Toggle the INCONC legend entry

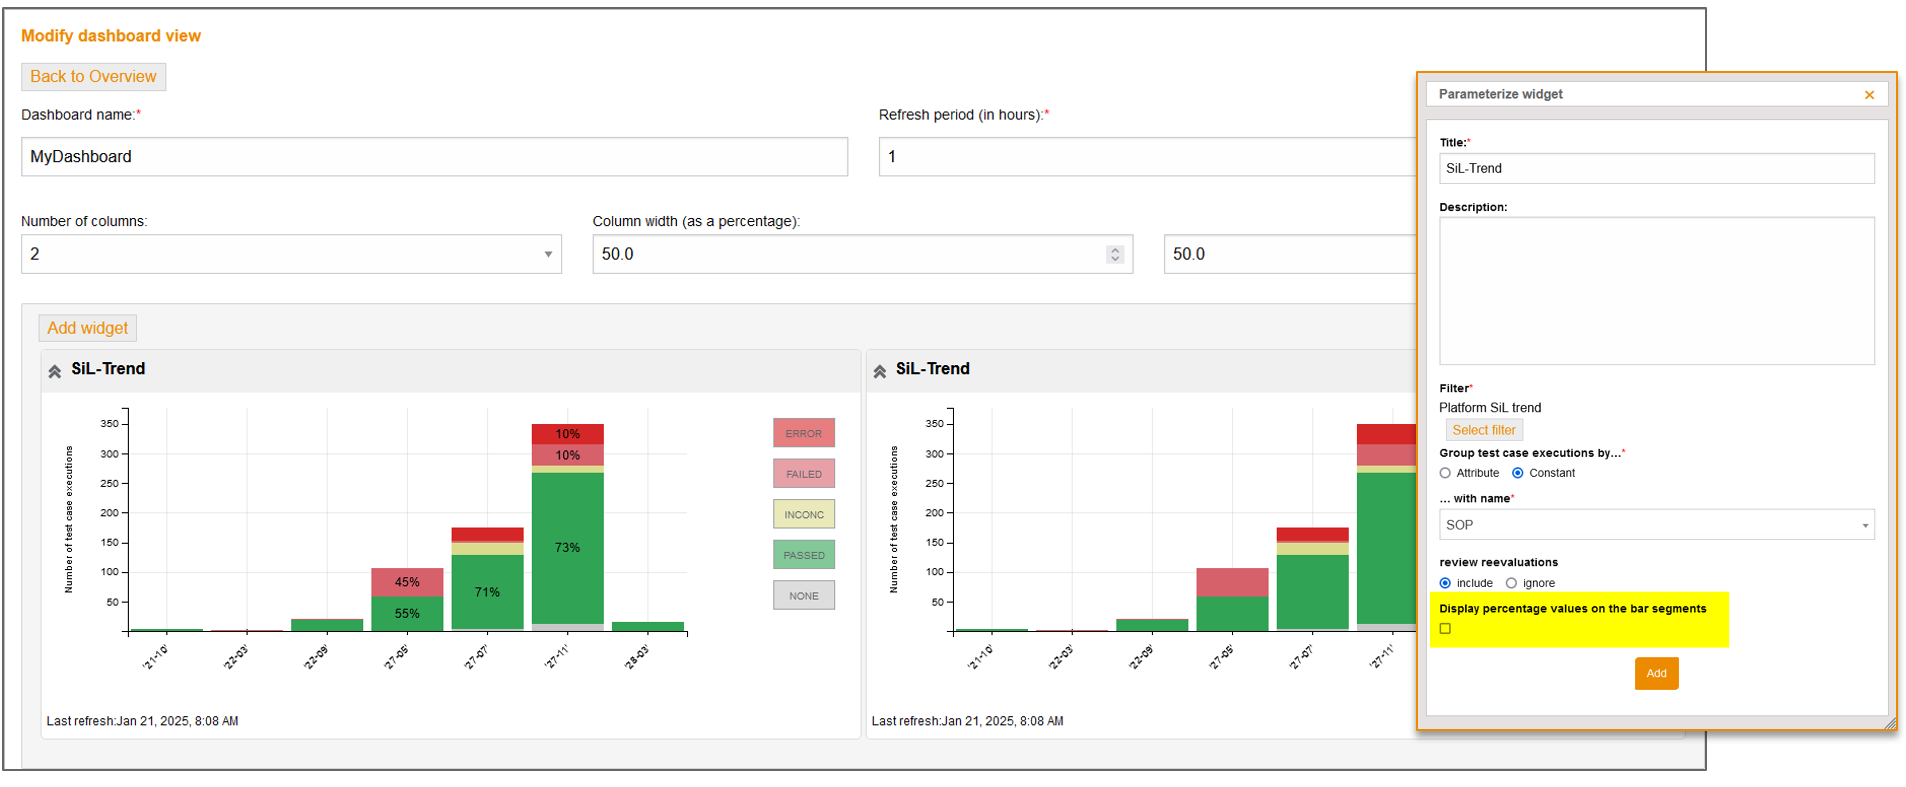pos(803,514)
